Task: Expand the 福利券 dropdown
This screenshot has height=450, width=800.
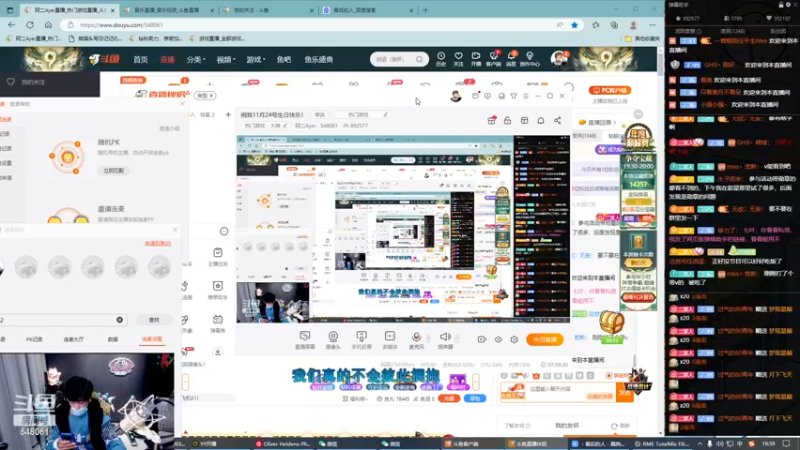Action: [356, 399]
